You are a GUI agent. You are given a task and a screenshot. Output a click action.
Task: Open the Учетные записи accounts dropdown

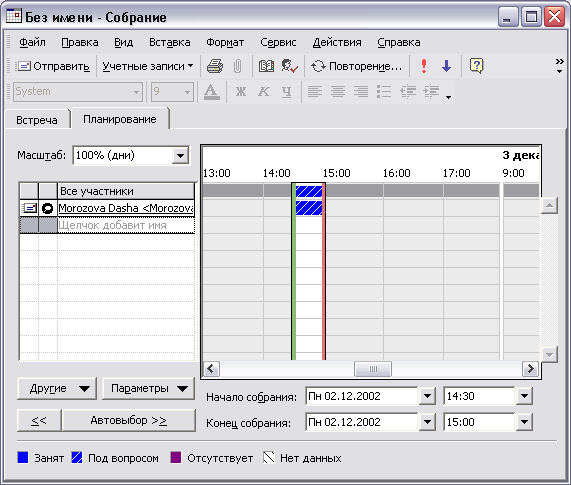(147, 66)
